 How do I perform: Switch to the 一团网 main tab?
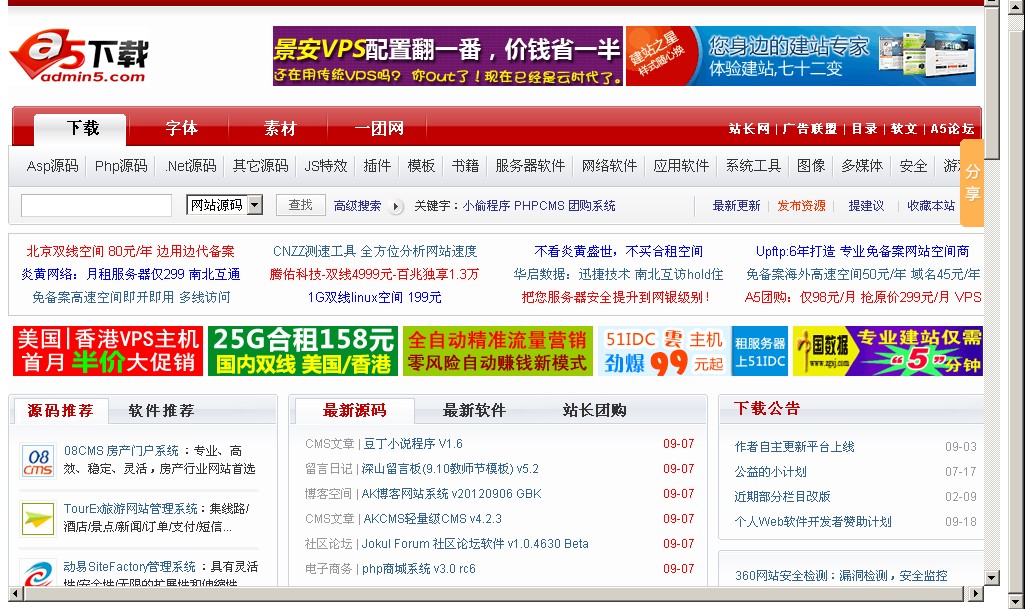tap(379, 128)
